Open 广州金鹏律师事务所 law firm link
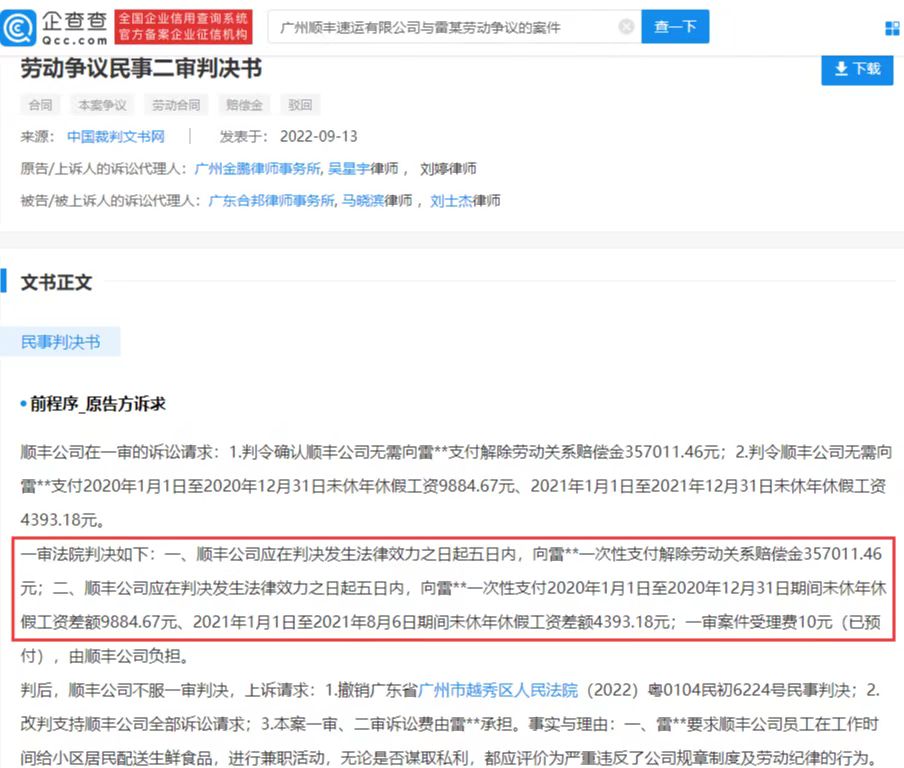The height and width of the screenshot is (768, 904). pos(257,169)
